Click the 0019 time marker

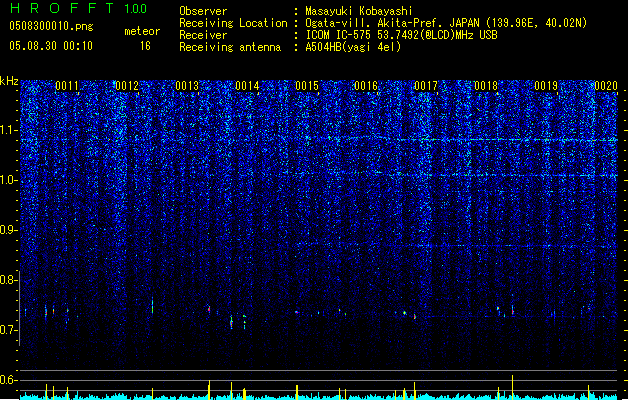point(546,86)
